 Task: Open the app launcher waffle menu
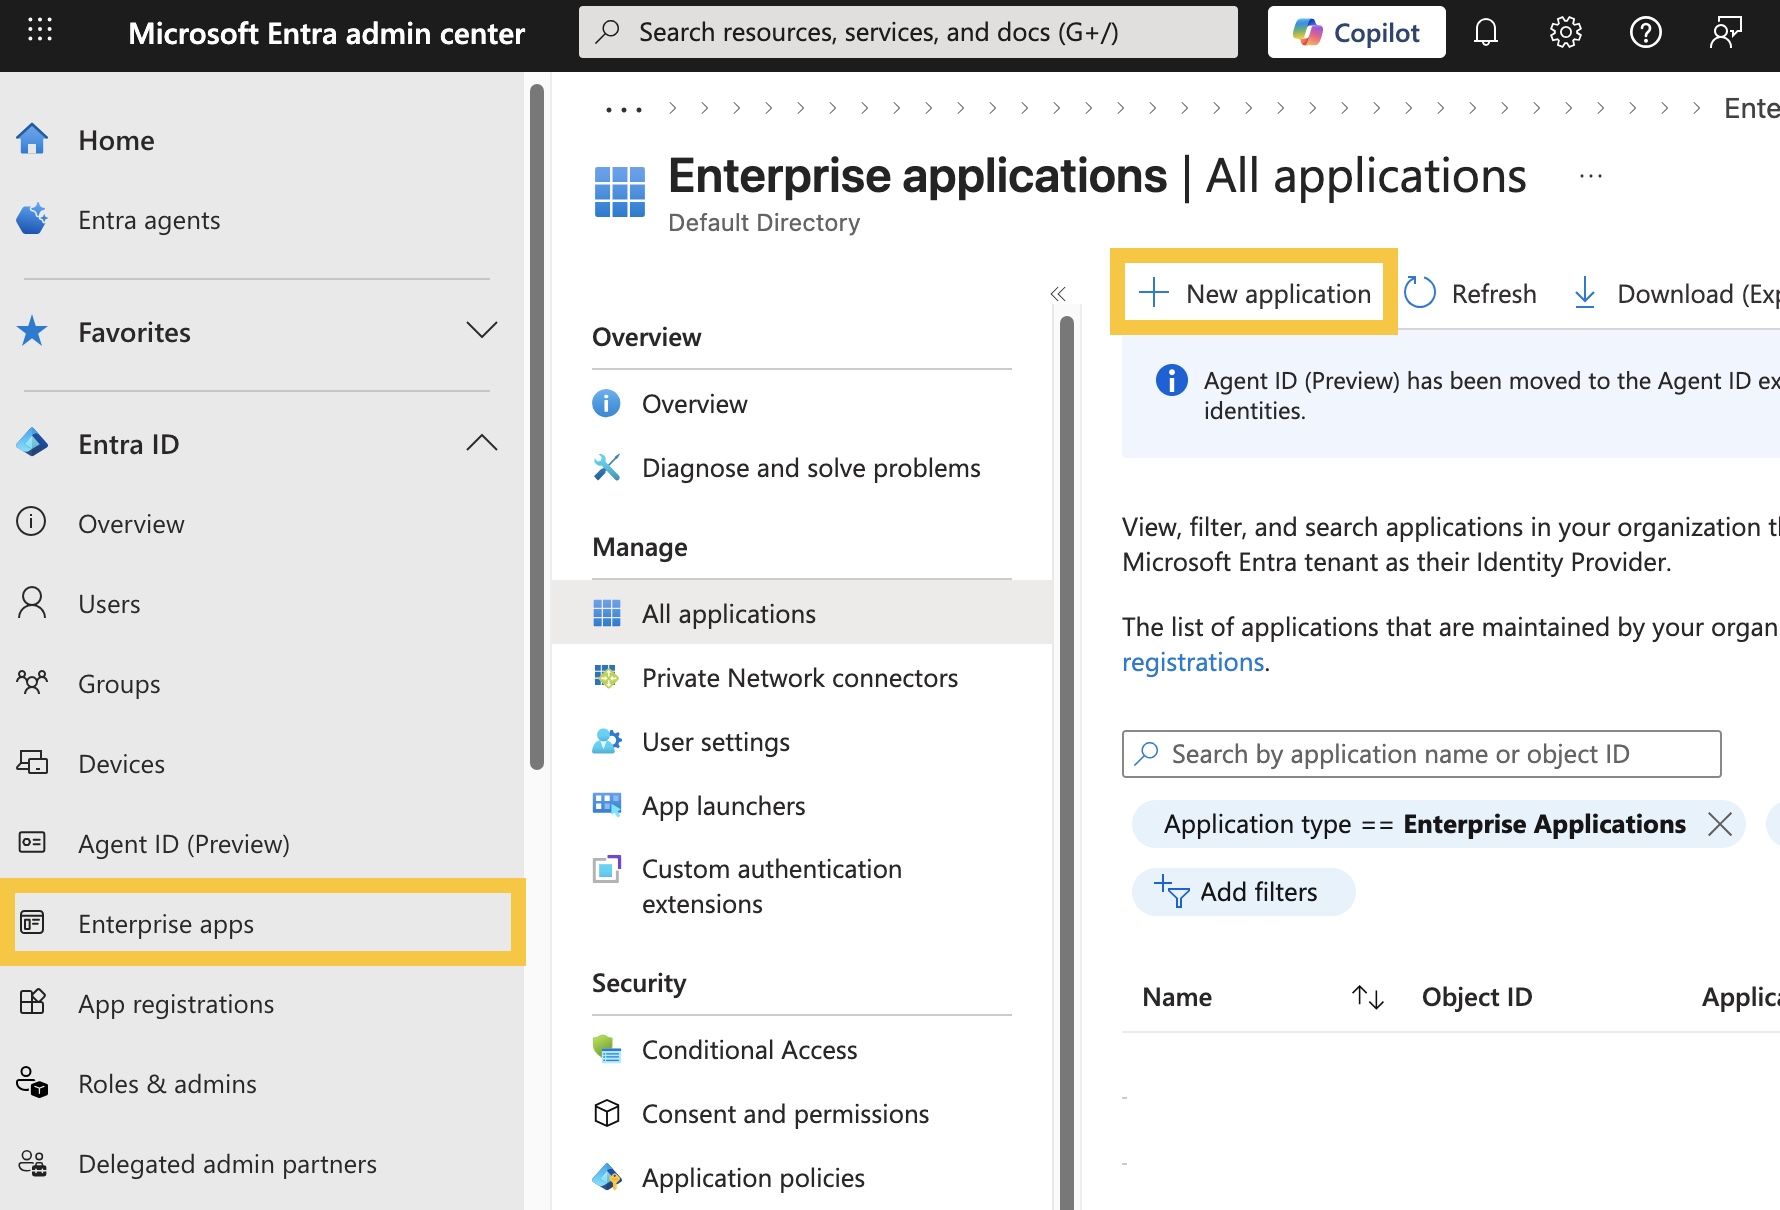(40, 31)
